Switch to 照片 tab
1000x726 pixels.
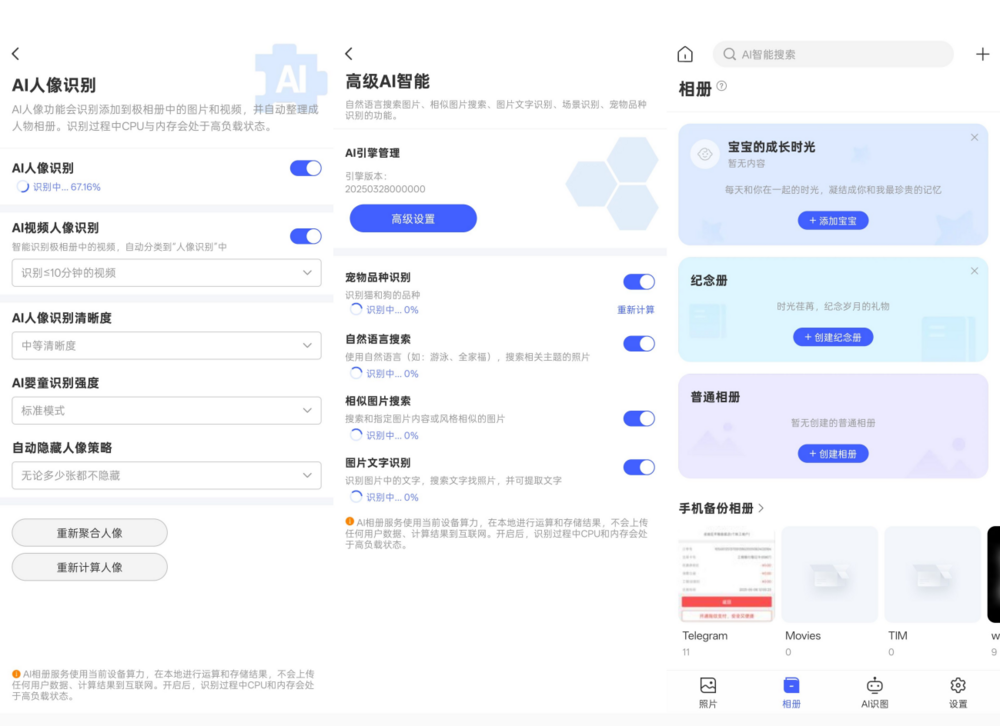[x=708, y=691]
